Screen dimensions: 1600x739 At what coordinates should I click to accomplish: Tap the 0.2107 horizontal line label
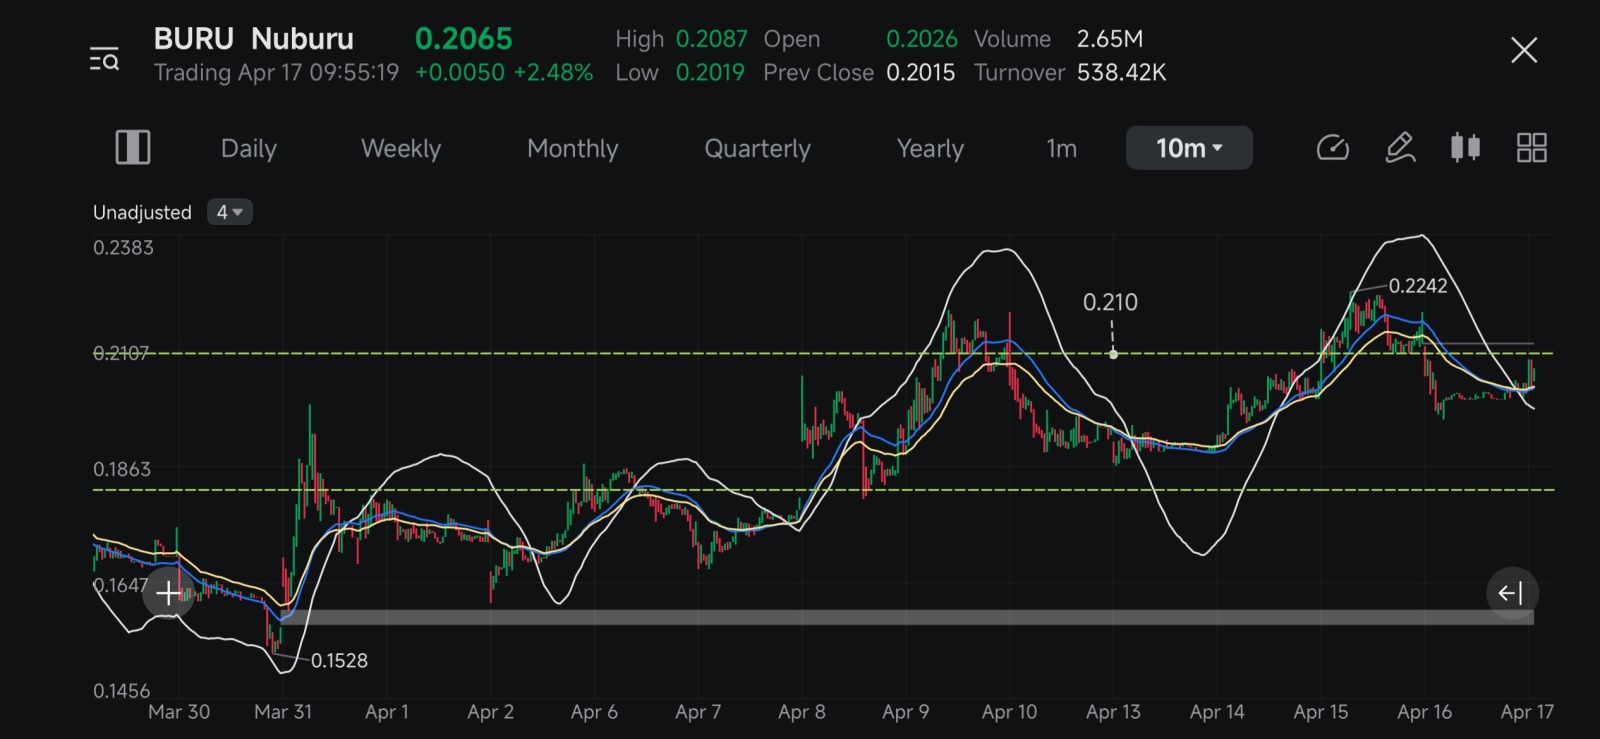tap(121, 353)
